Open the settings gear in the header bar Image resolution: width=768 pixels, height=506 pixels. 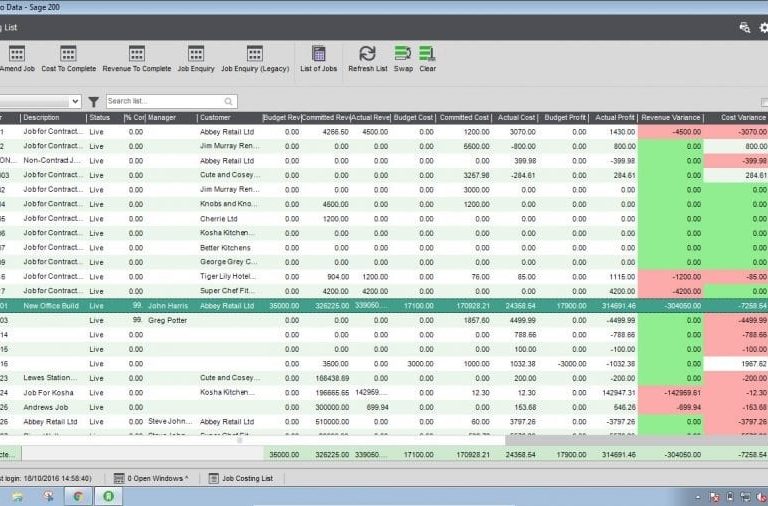click(764, 28)
